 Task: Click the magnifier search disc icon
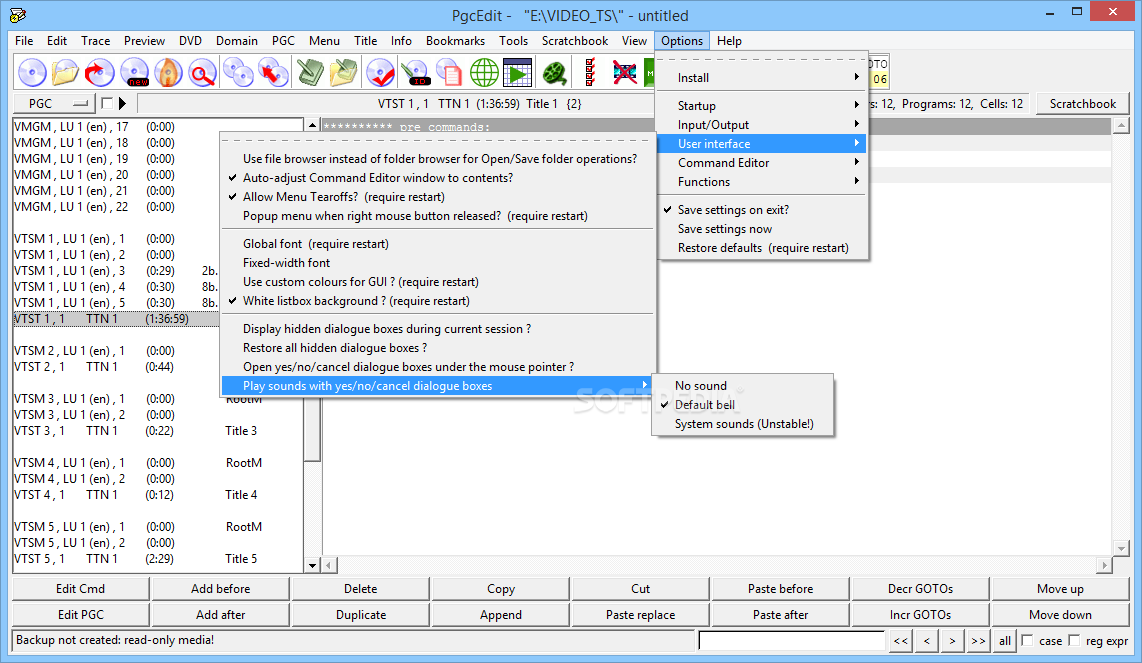tap(202, 73)
